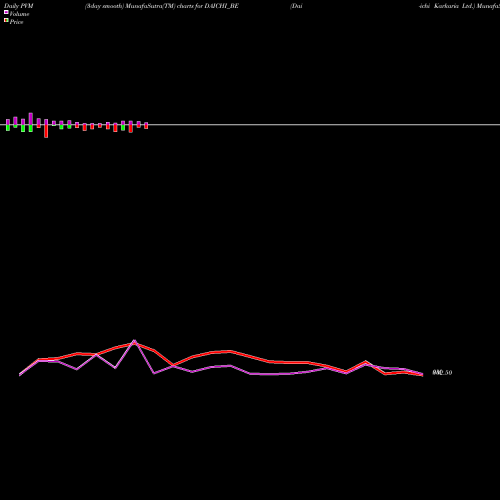
Task: Click the peak of the magenta volume line
Action: point(134,341)
